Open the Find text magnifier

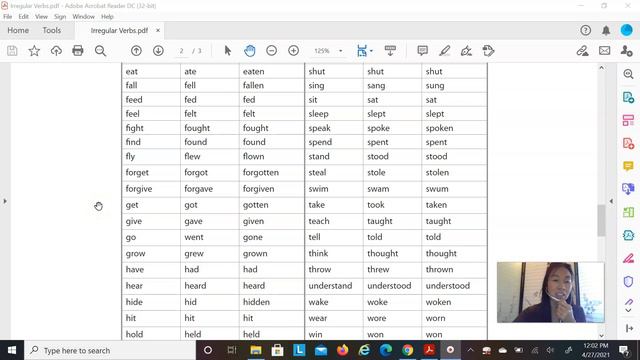click(x=100, y=51)
